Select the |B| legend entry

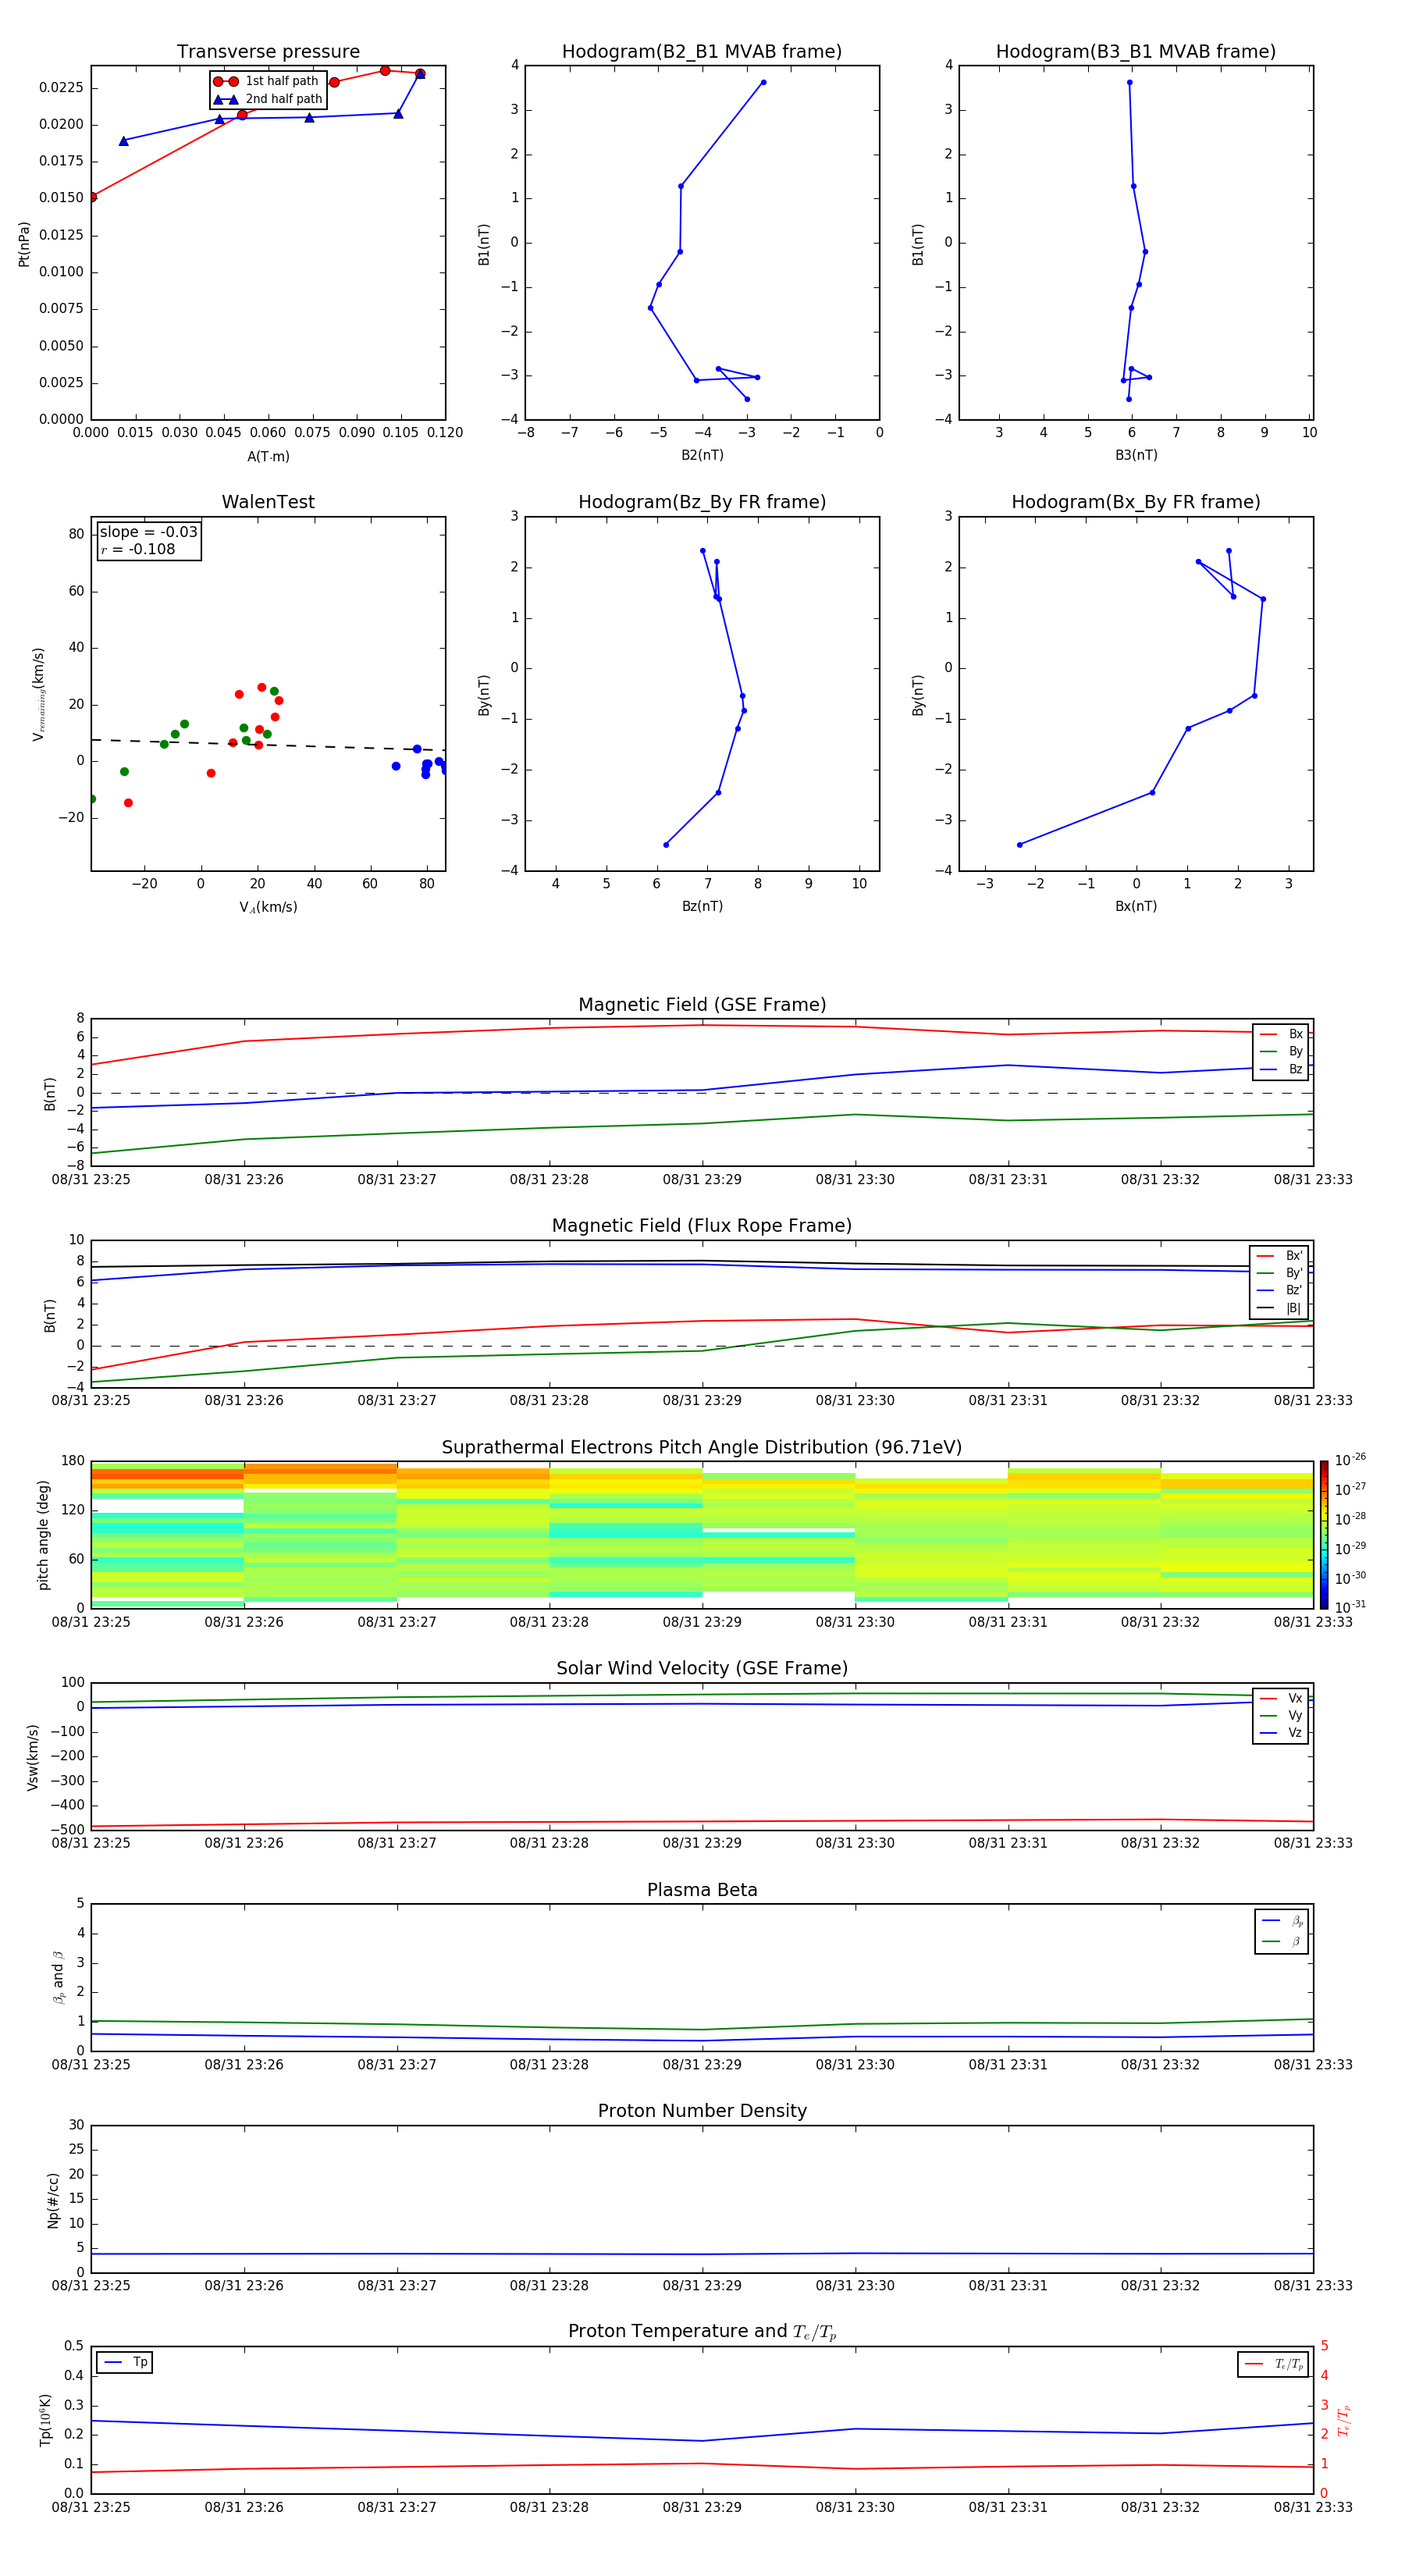point(1280,1308)
